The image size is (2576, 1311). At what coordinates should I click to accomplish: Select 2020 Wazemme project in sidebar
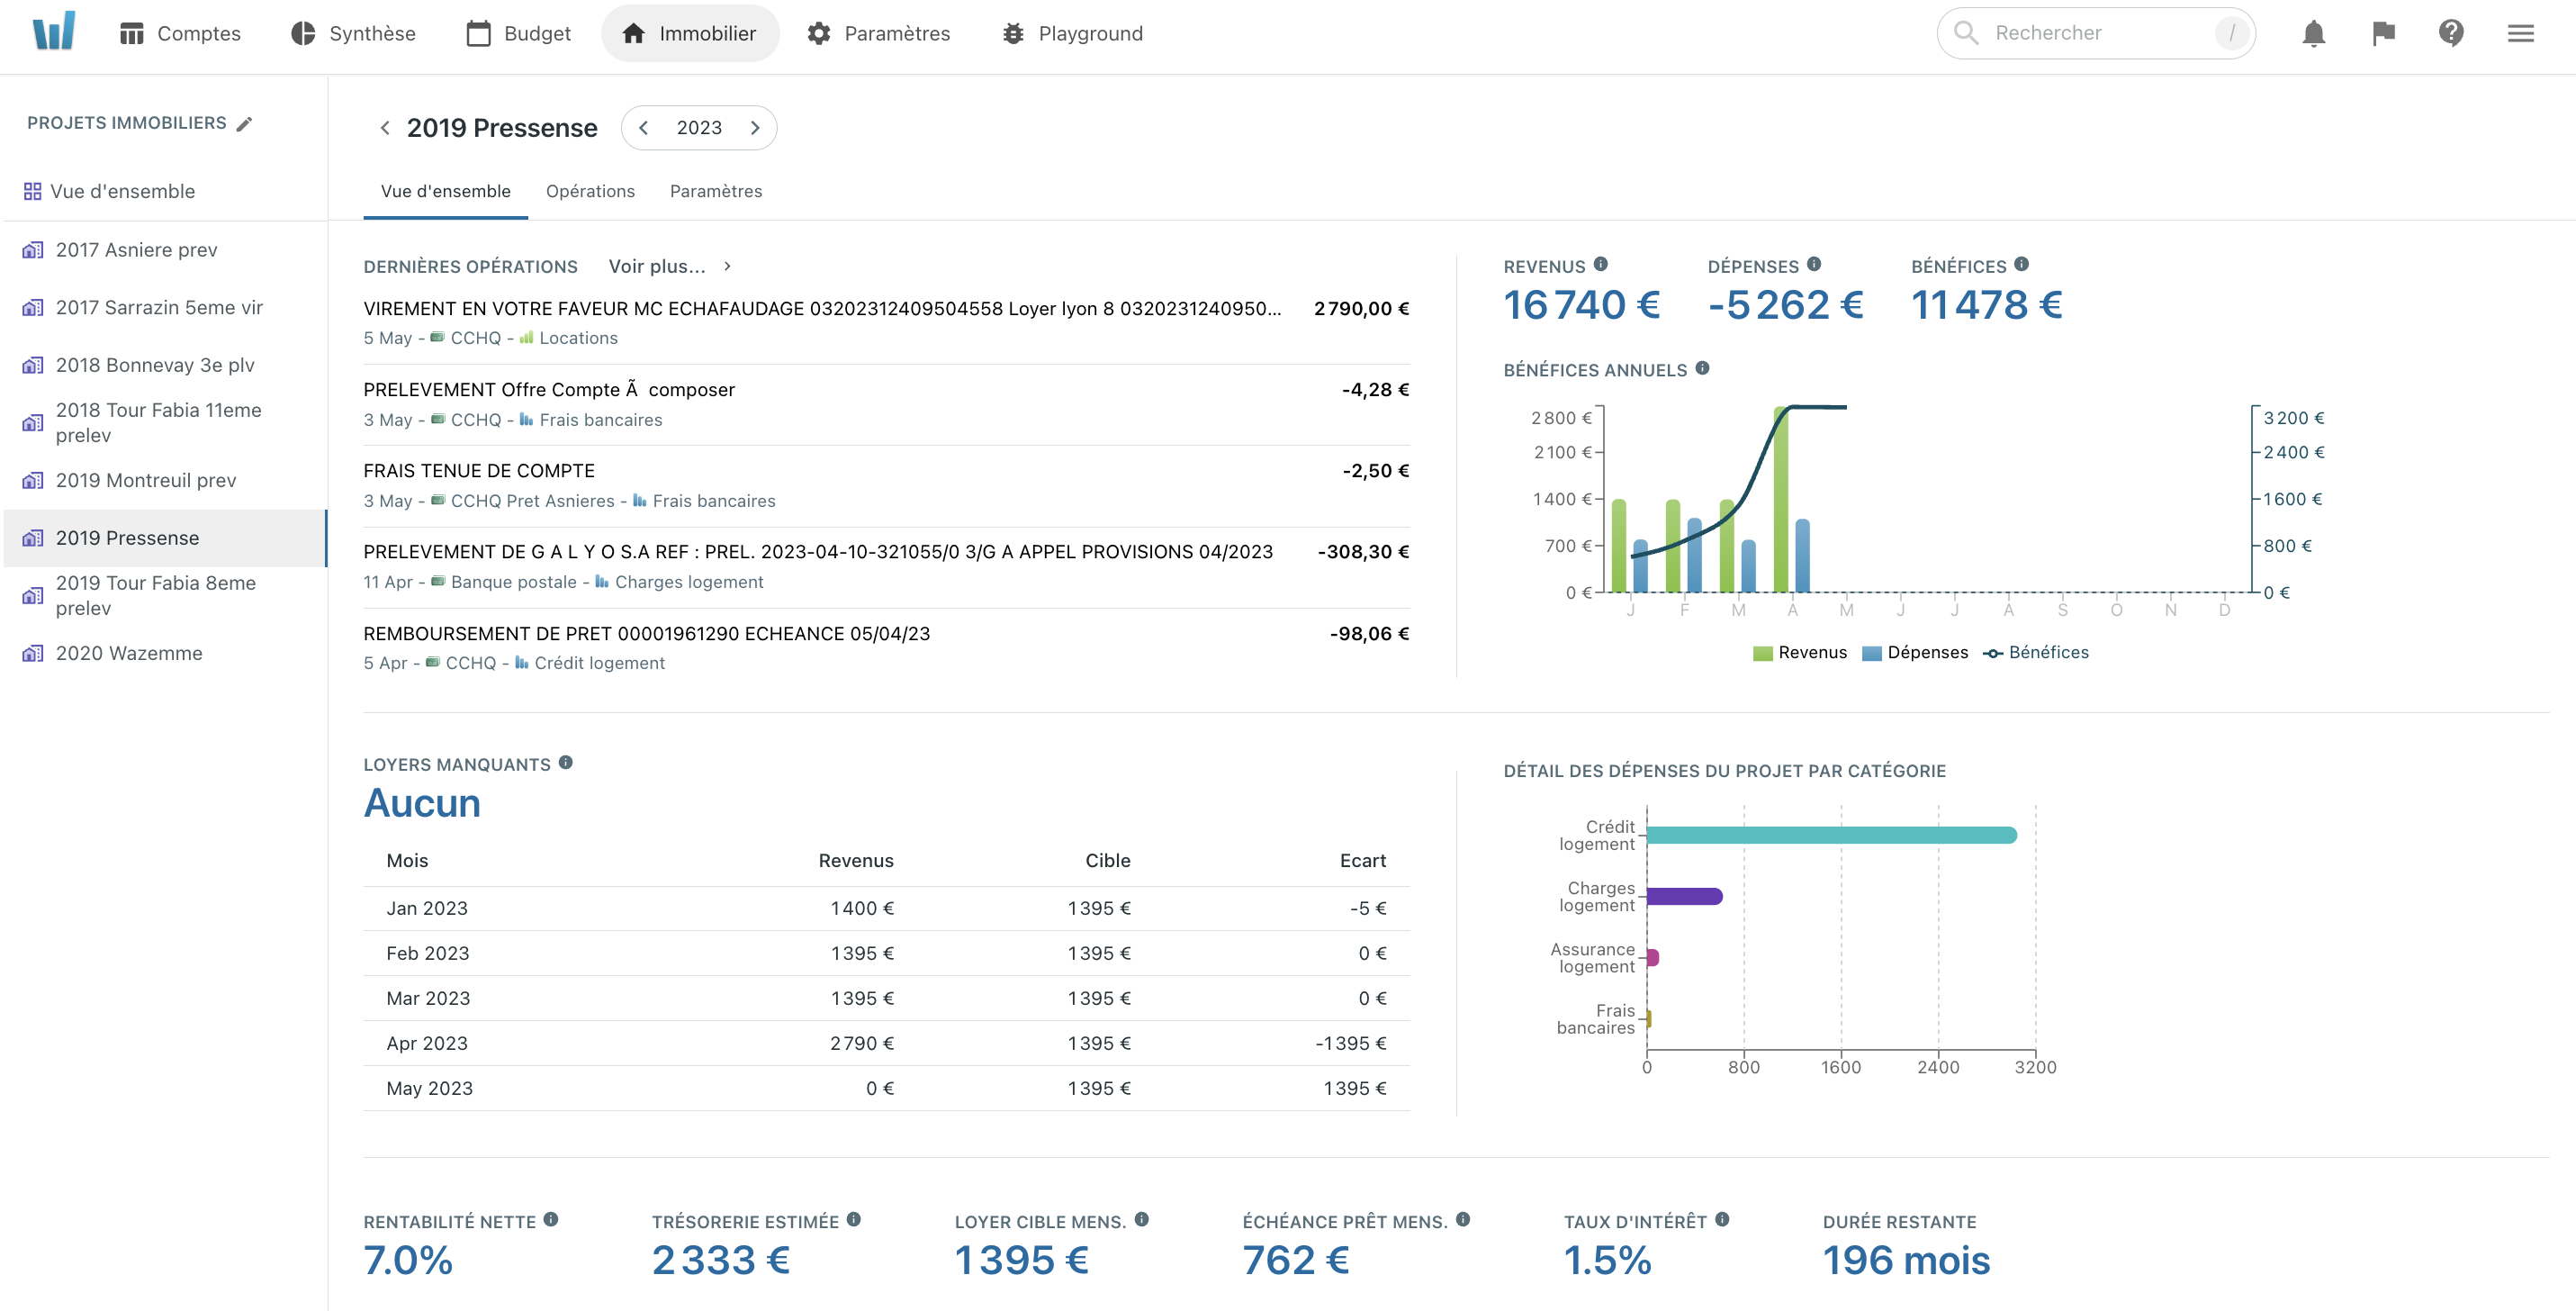tap(129, 653)
